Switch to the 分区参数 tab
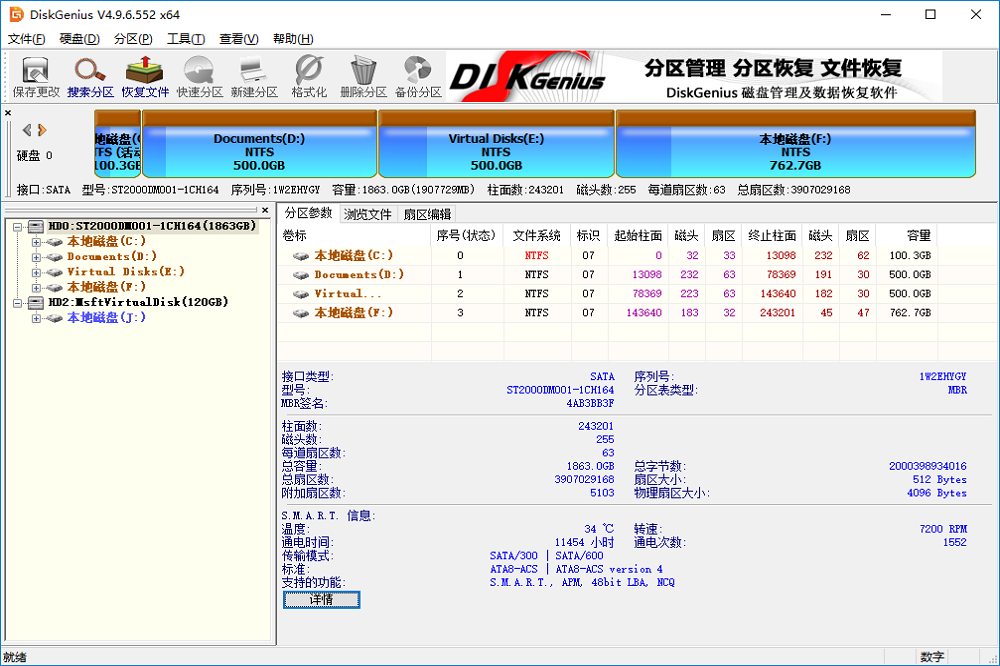The image size is (1000, 666). point(309,213)
